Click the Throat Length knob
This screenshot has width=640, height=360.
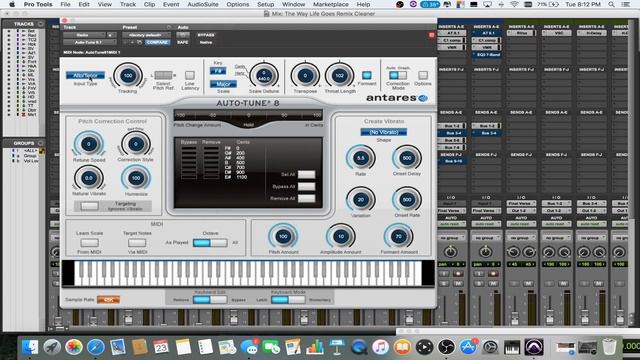339,76
